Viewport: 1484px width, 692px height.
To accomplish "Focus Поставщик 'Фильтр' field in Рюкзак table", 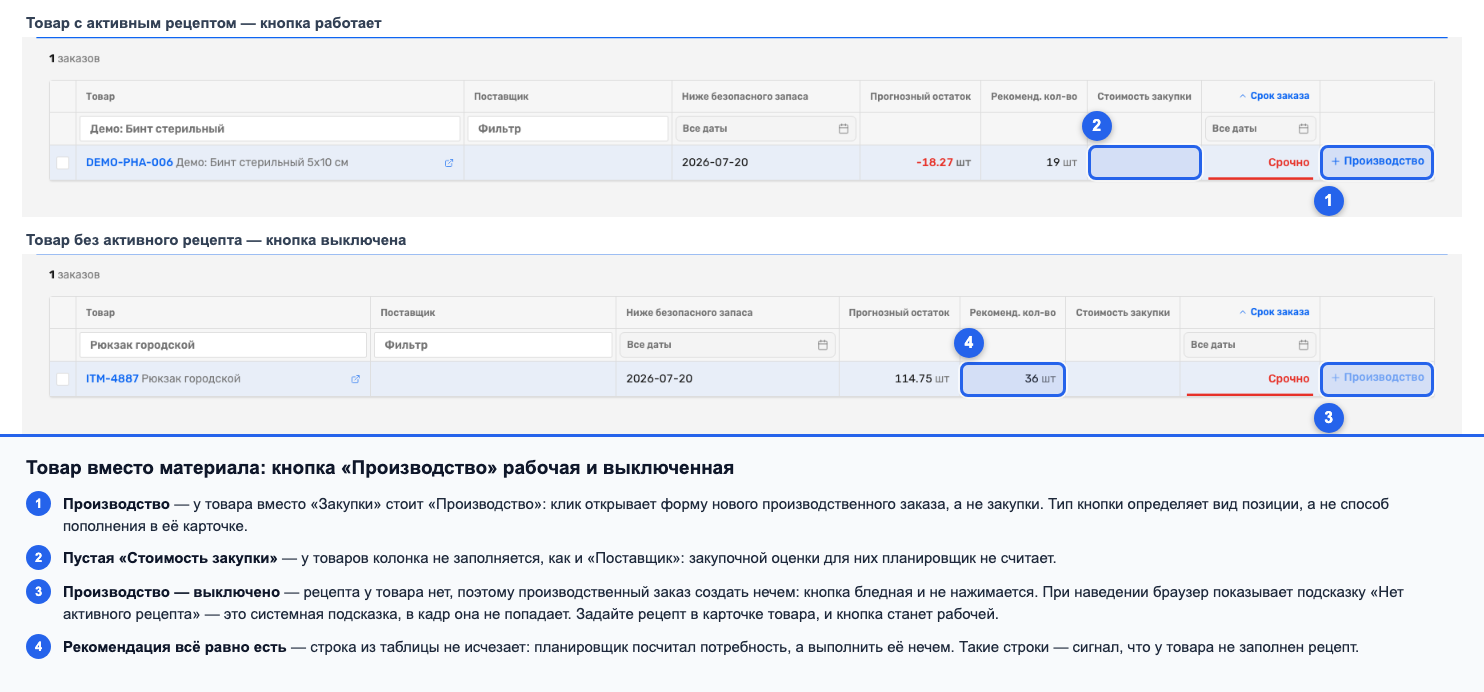I will (x=493, y=345).
